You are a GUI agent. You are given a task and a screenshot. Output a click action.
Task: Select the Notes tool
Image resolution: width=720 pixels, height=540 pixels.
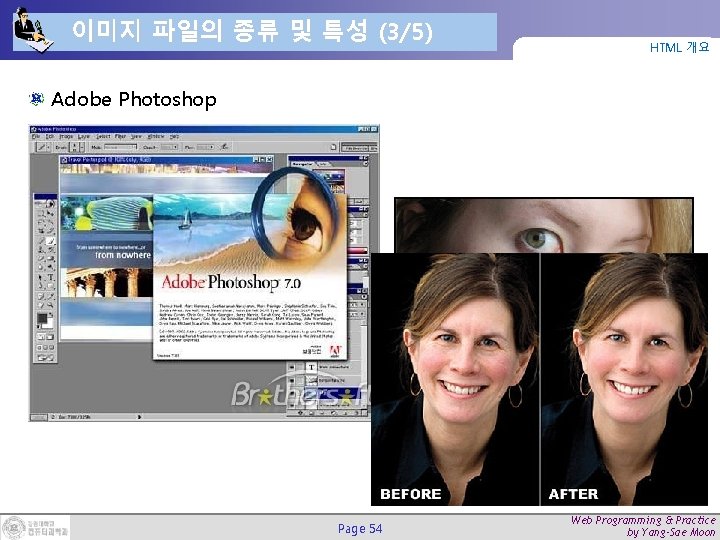40,296
